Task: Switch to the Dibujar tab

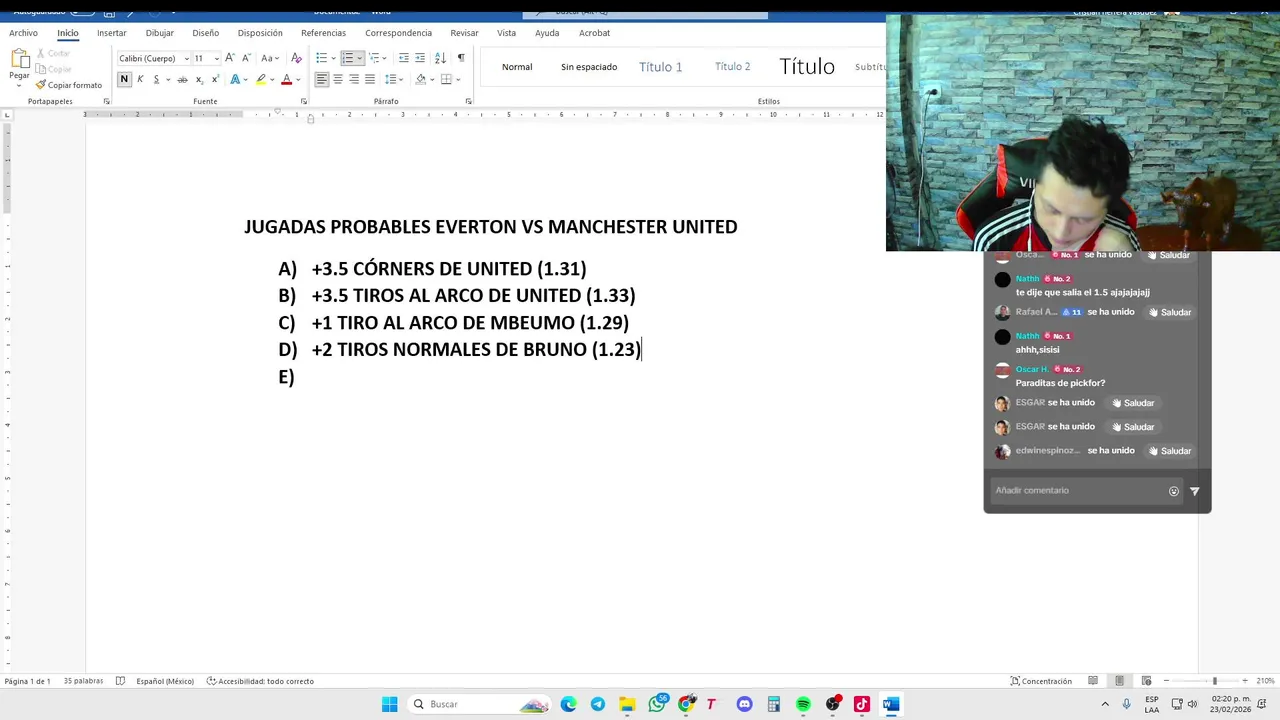Action: (x=159, y=33)
